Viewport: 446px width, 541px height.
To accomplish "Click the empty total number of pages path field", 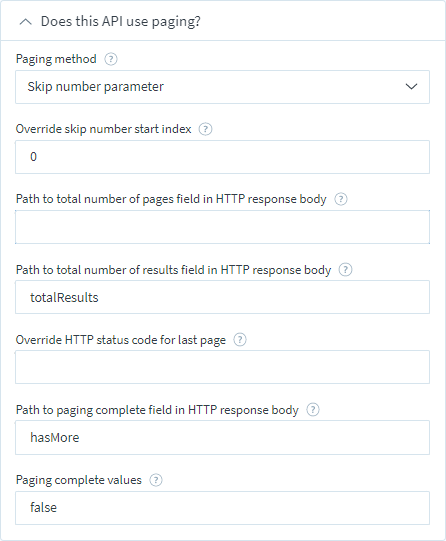I will [222, 227].
